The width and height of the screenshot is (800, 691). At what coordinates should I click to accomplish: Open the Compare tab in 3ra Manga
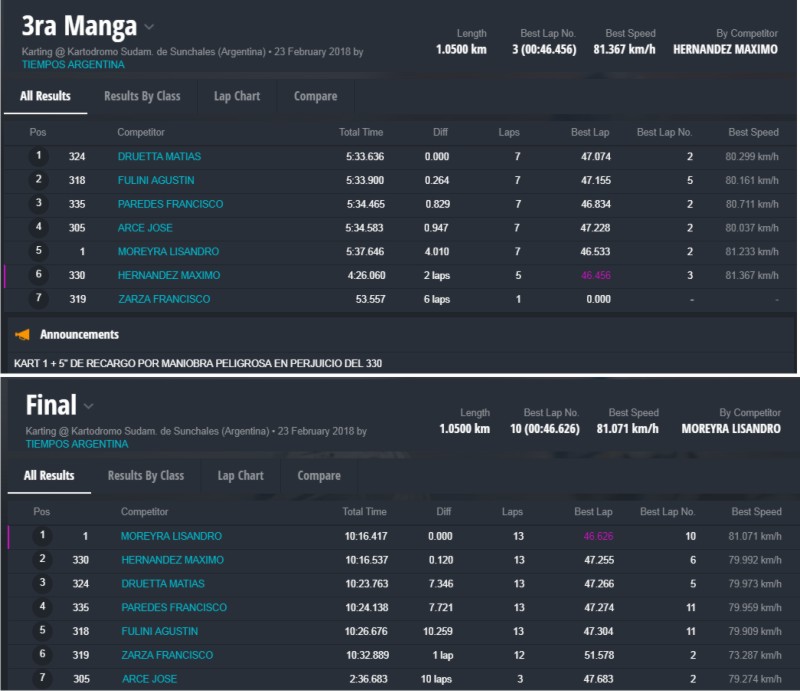pos(315,96)
